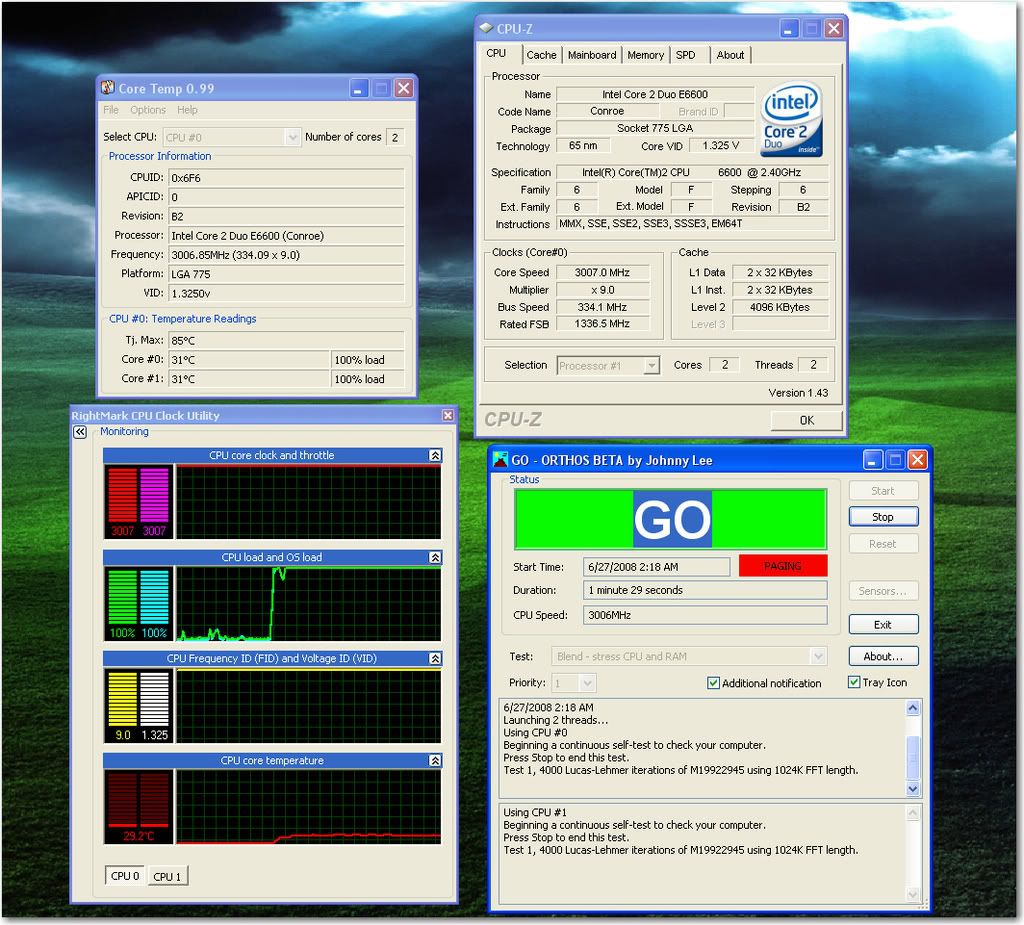Collapse RightMark panel with double-arrow icon
1024x925 pixels.
coord(80,432)
